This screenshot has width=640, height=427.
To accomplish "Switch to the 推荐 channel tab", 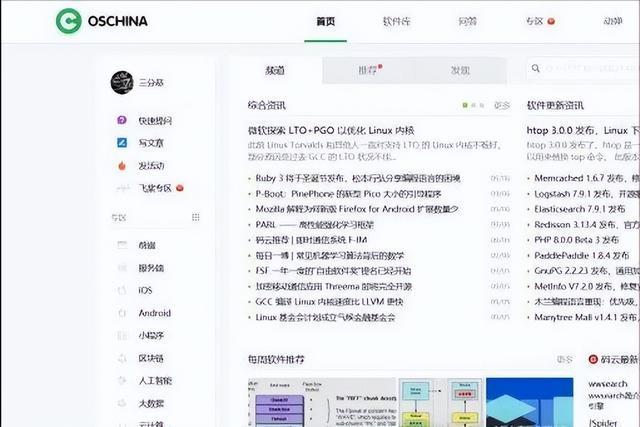I will [x=369, y=70].
